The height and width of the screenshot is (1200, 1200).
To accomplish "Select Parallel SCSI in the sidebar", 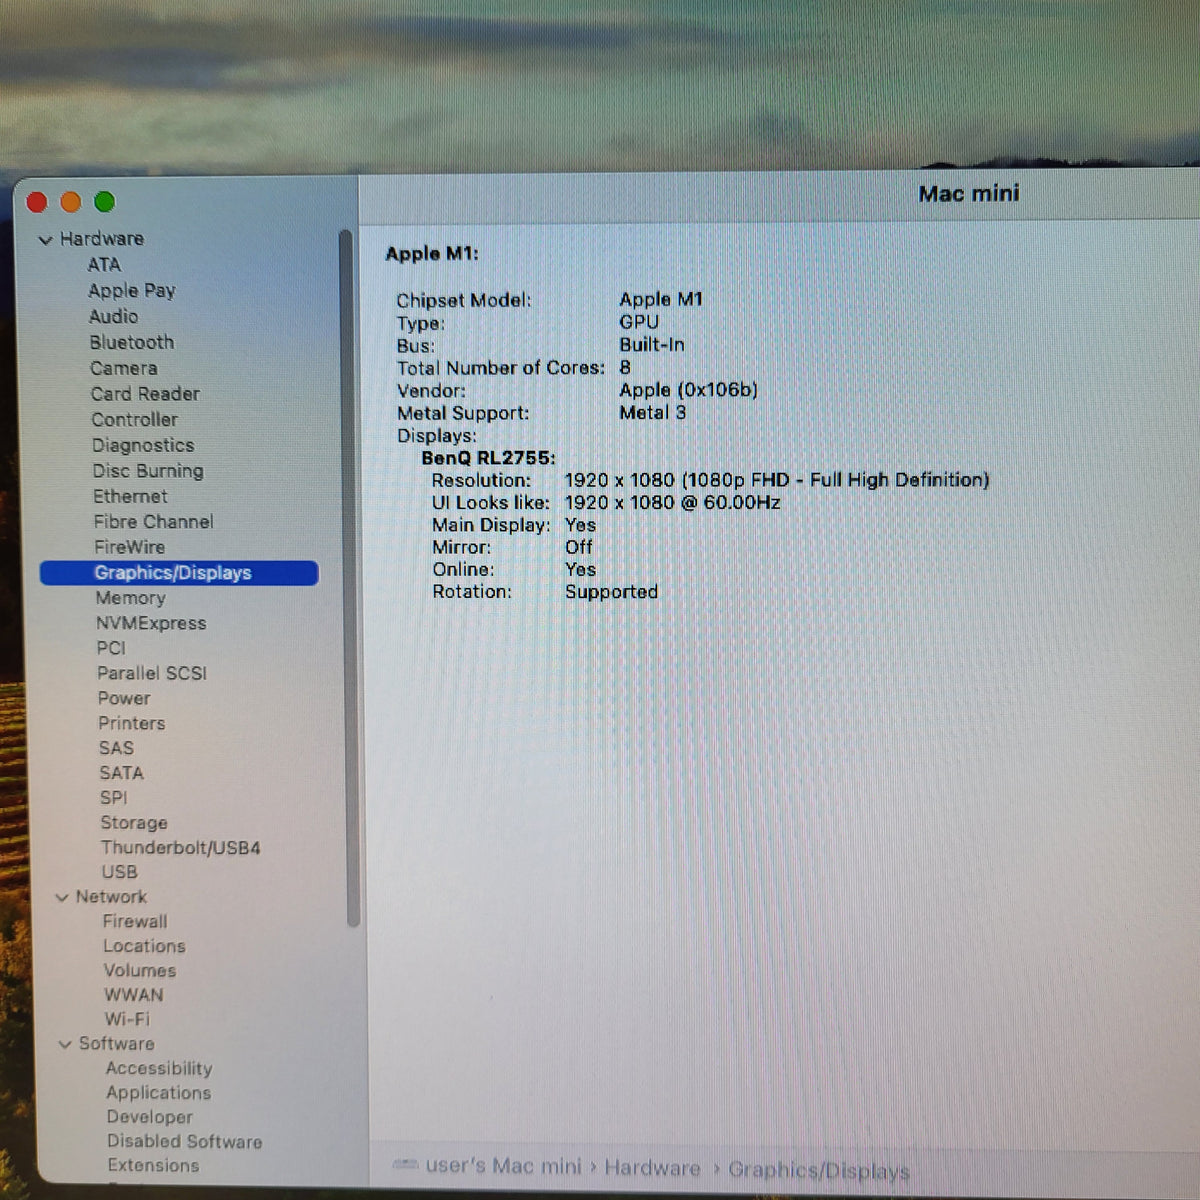I will (152, 673).
